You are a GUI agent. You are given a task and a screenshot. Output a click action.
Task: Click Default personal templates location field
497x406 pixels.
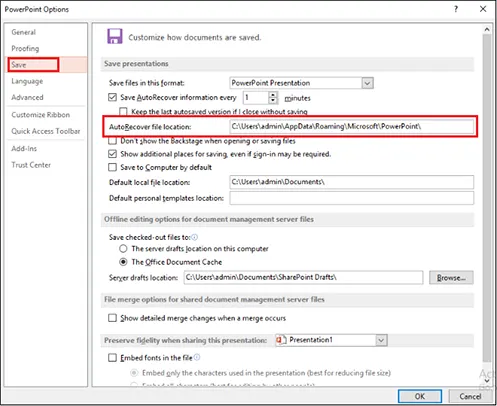coord(352,198)
